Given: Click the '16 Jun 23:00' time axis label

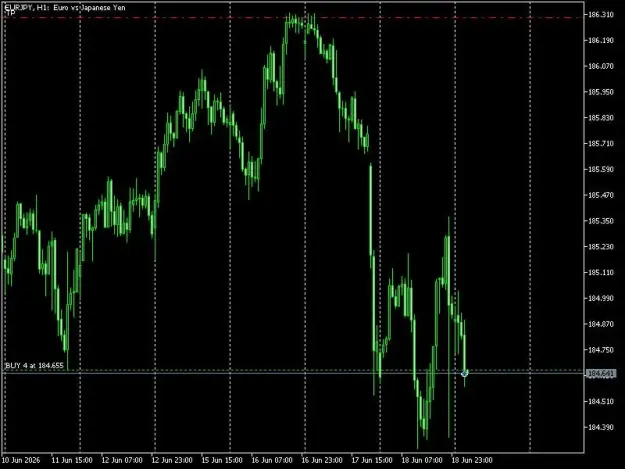Looking at the screenshot, I should (322, 460).
